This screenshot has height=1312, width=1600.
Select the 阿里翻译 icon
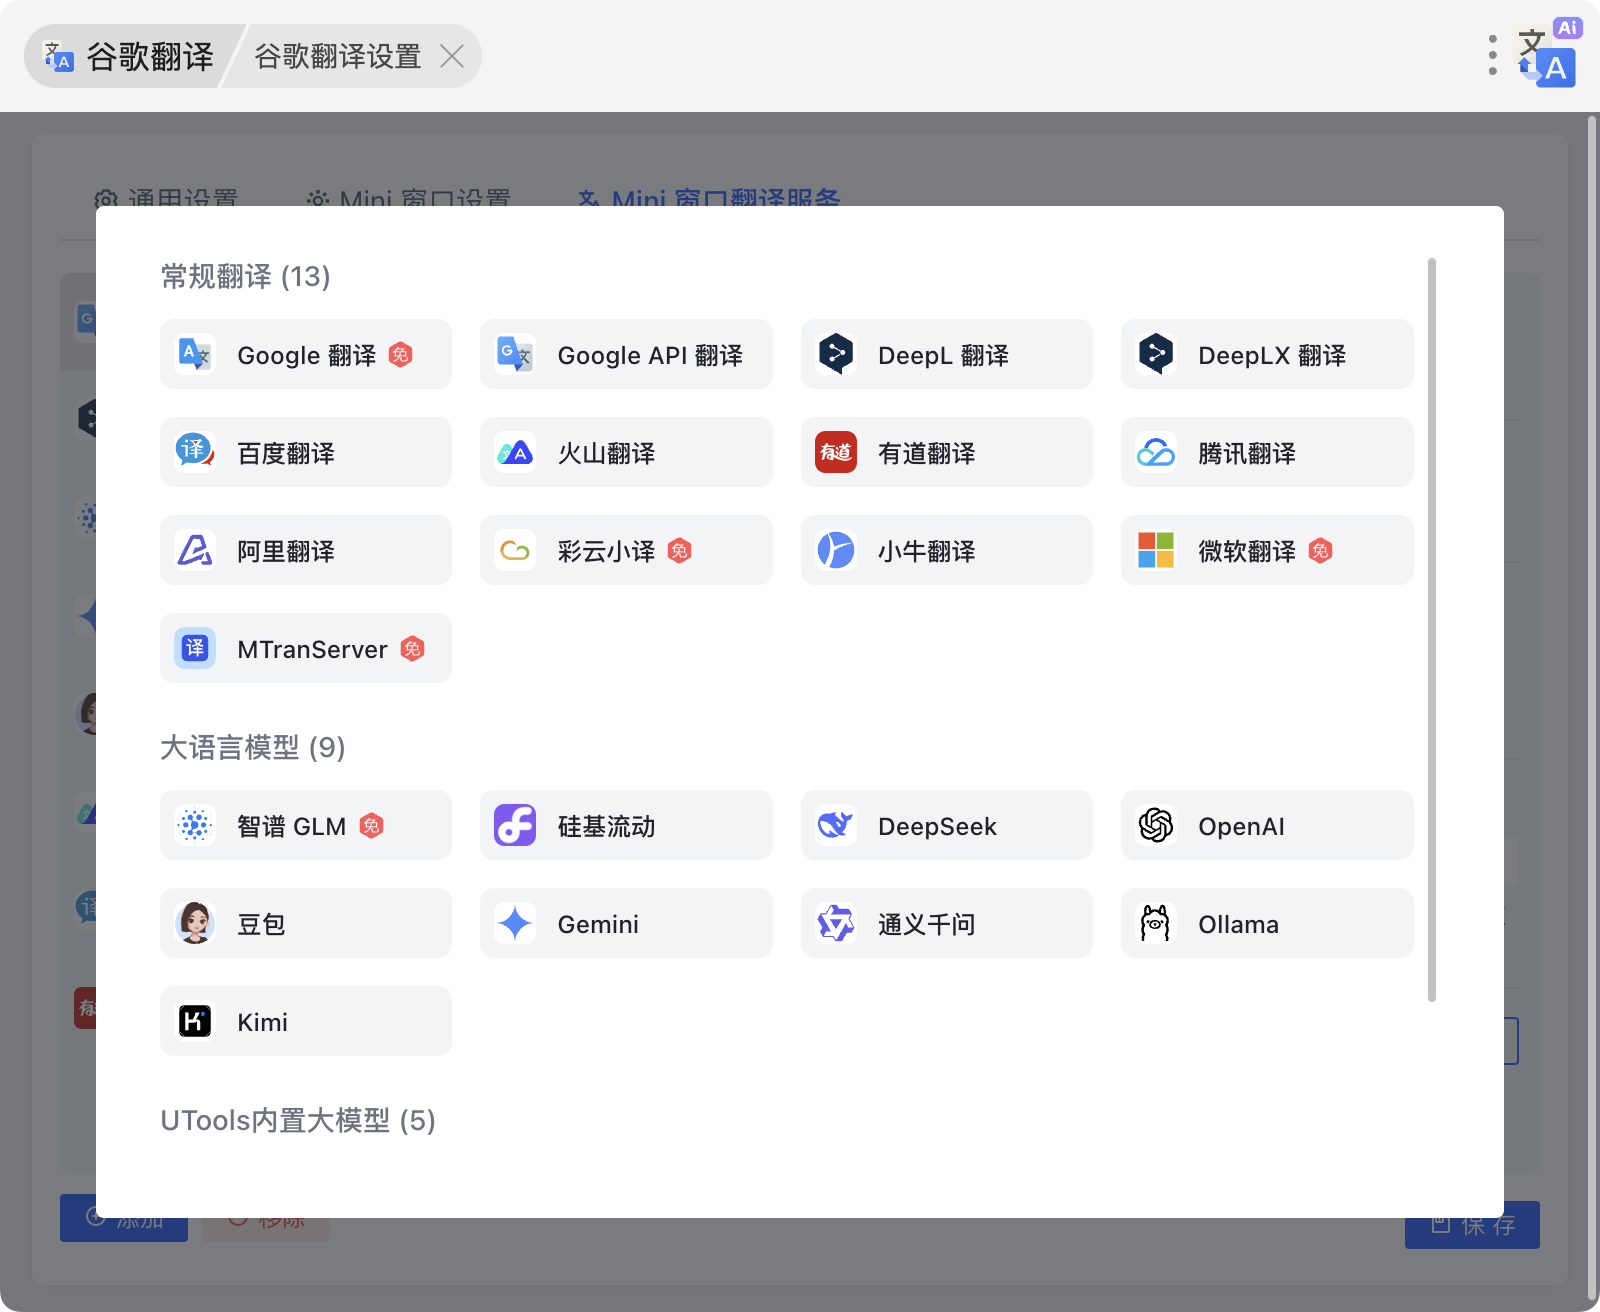(195, 550)
